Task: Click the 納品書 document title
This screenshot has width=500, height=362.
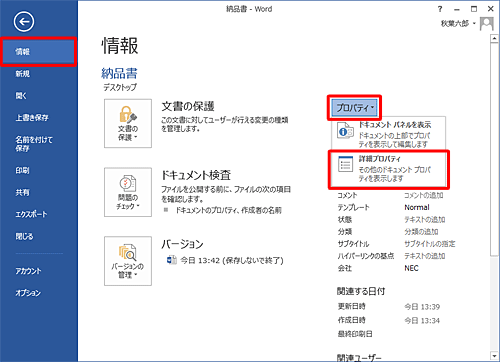Action: (119, 74)
